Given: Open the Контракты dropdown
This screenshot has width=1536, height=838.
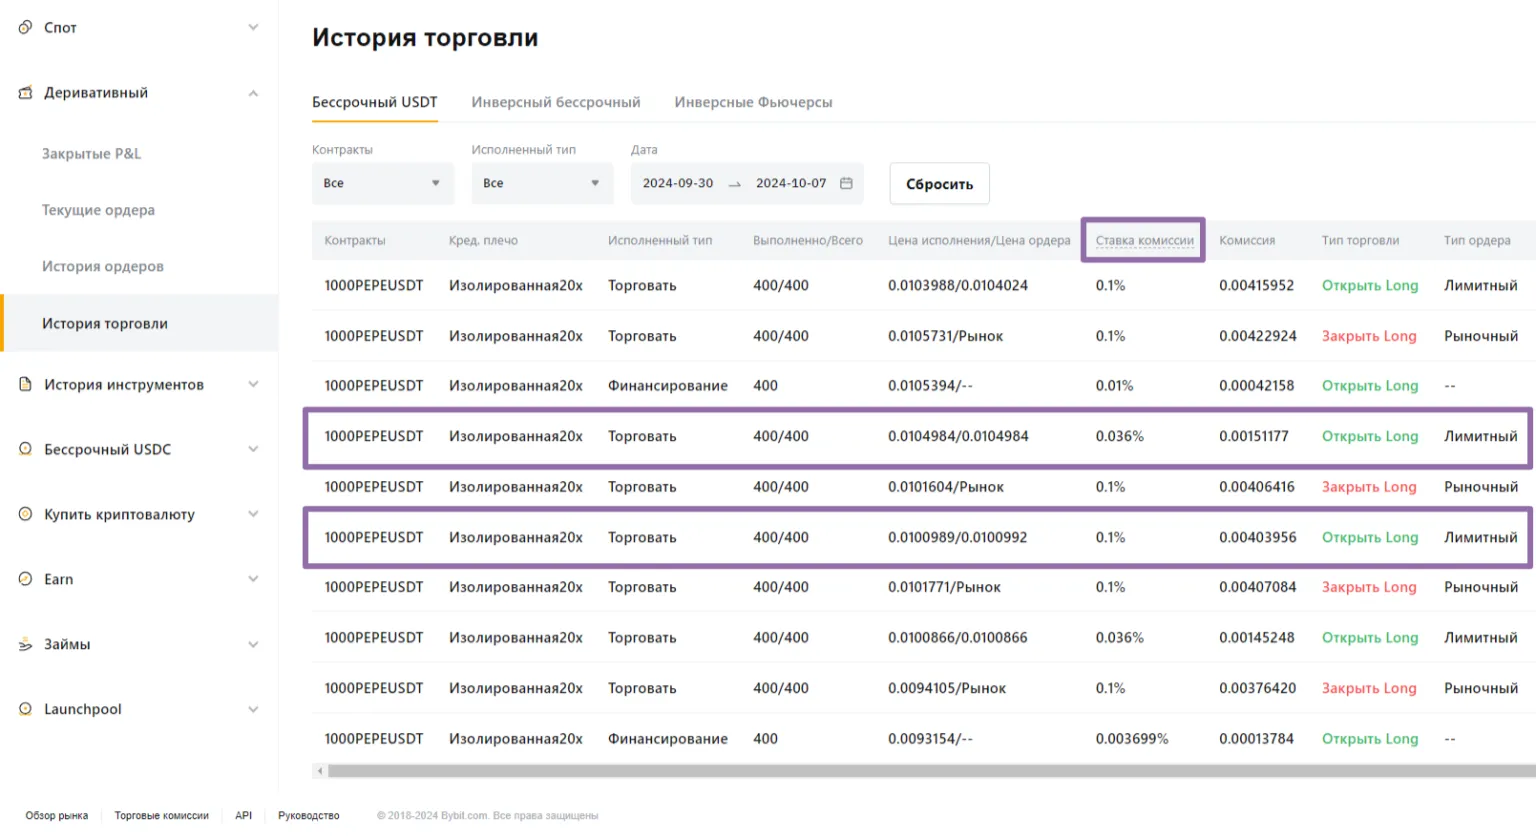Looking at the screenshot, I should click(383, 183).
